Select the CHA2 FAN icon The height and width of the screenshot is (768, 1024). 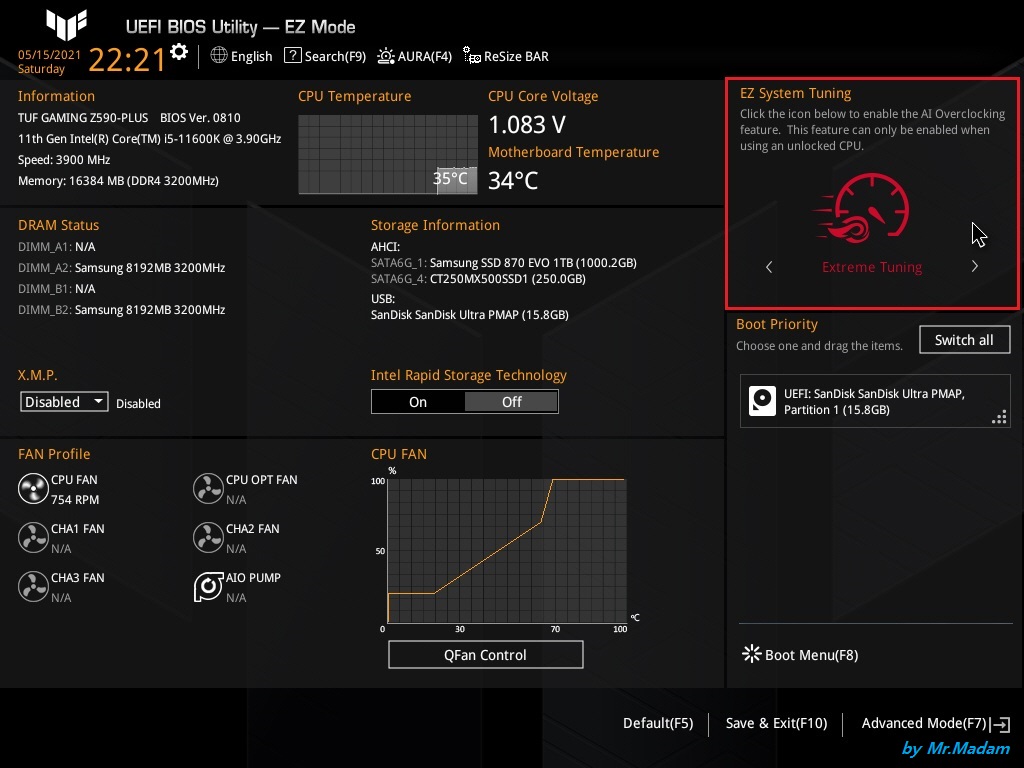pyautogui.click(x=208, y=538)
